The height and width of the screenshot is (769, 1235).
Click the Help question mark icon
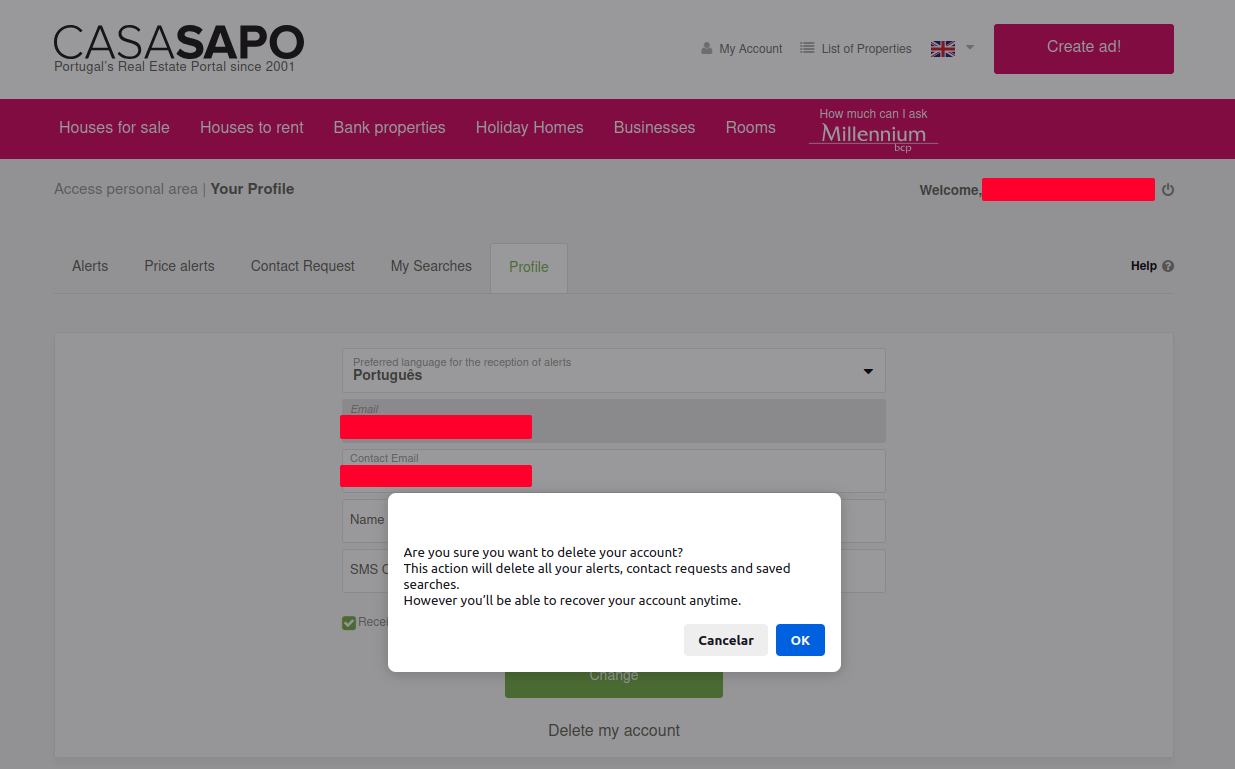pyautogui.click(x=1168, y=266)
